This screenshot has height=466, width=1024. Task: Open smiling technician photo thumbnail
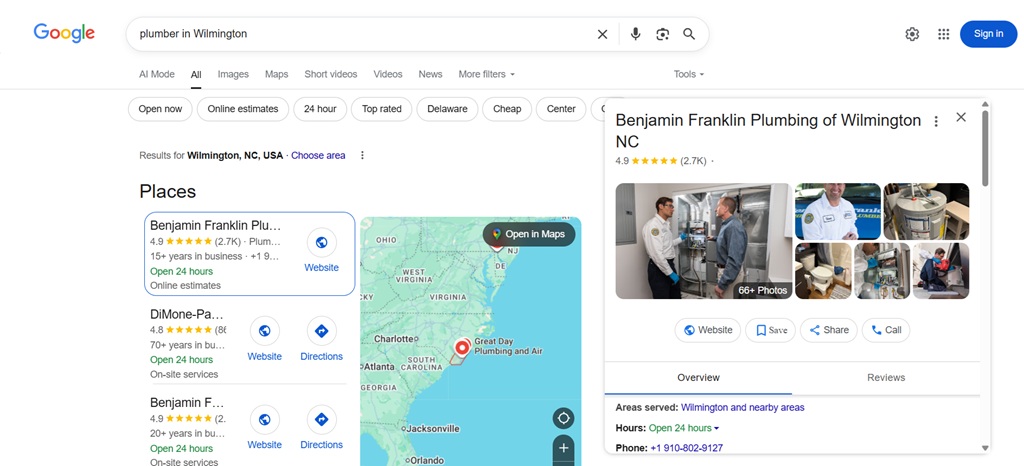(x=837, y=211)
